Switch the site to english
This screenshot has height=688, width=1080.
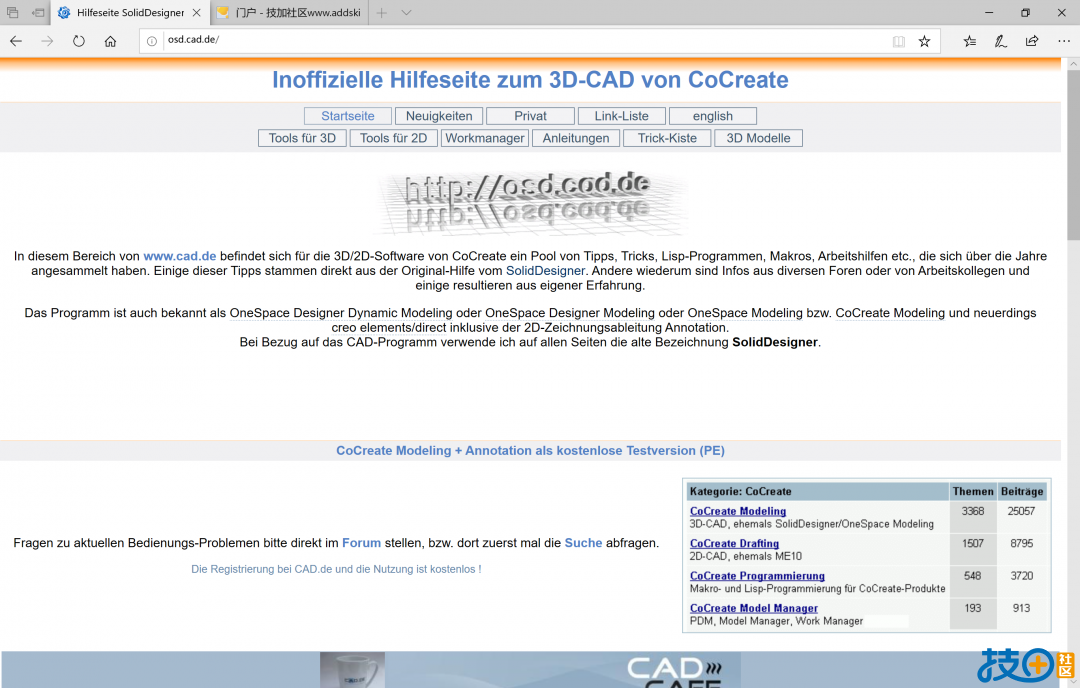[713, 116]
